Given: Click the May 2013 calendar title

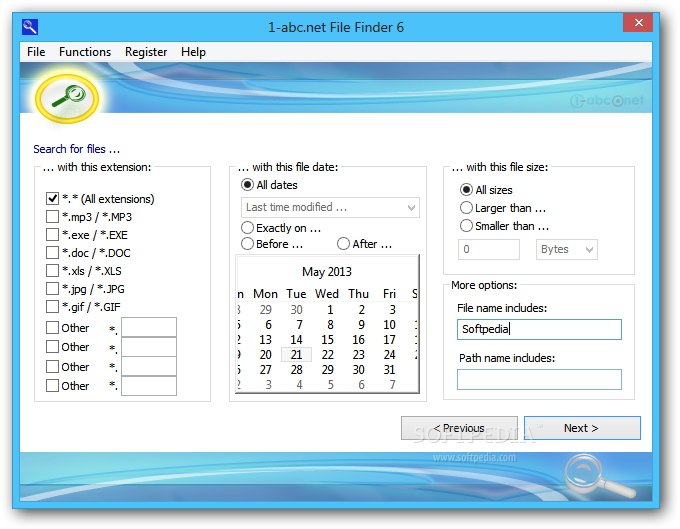Looking at the screenshot, I should tap(327, 272).
